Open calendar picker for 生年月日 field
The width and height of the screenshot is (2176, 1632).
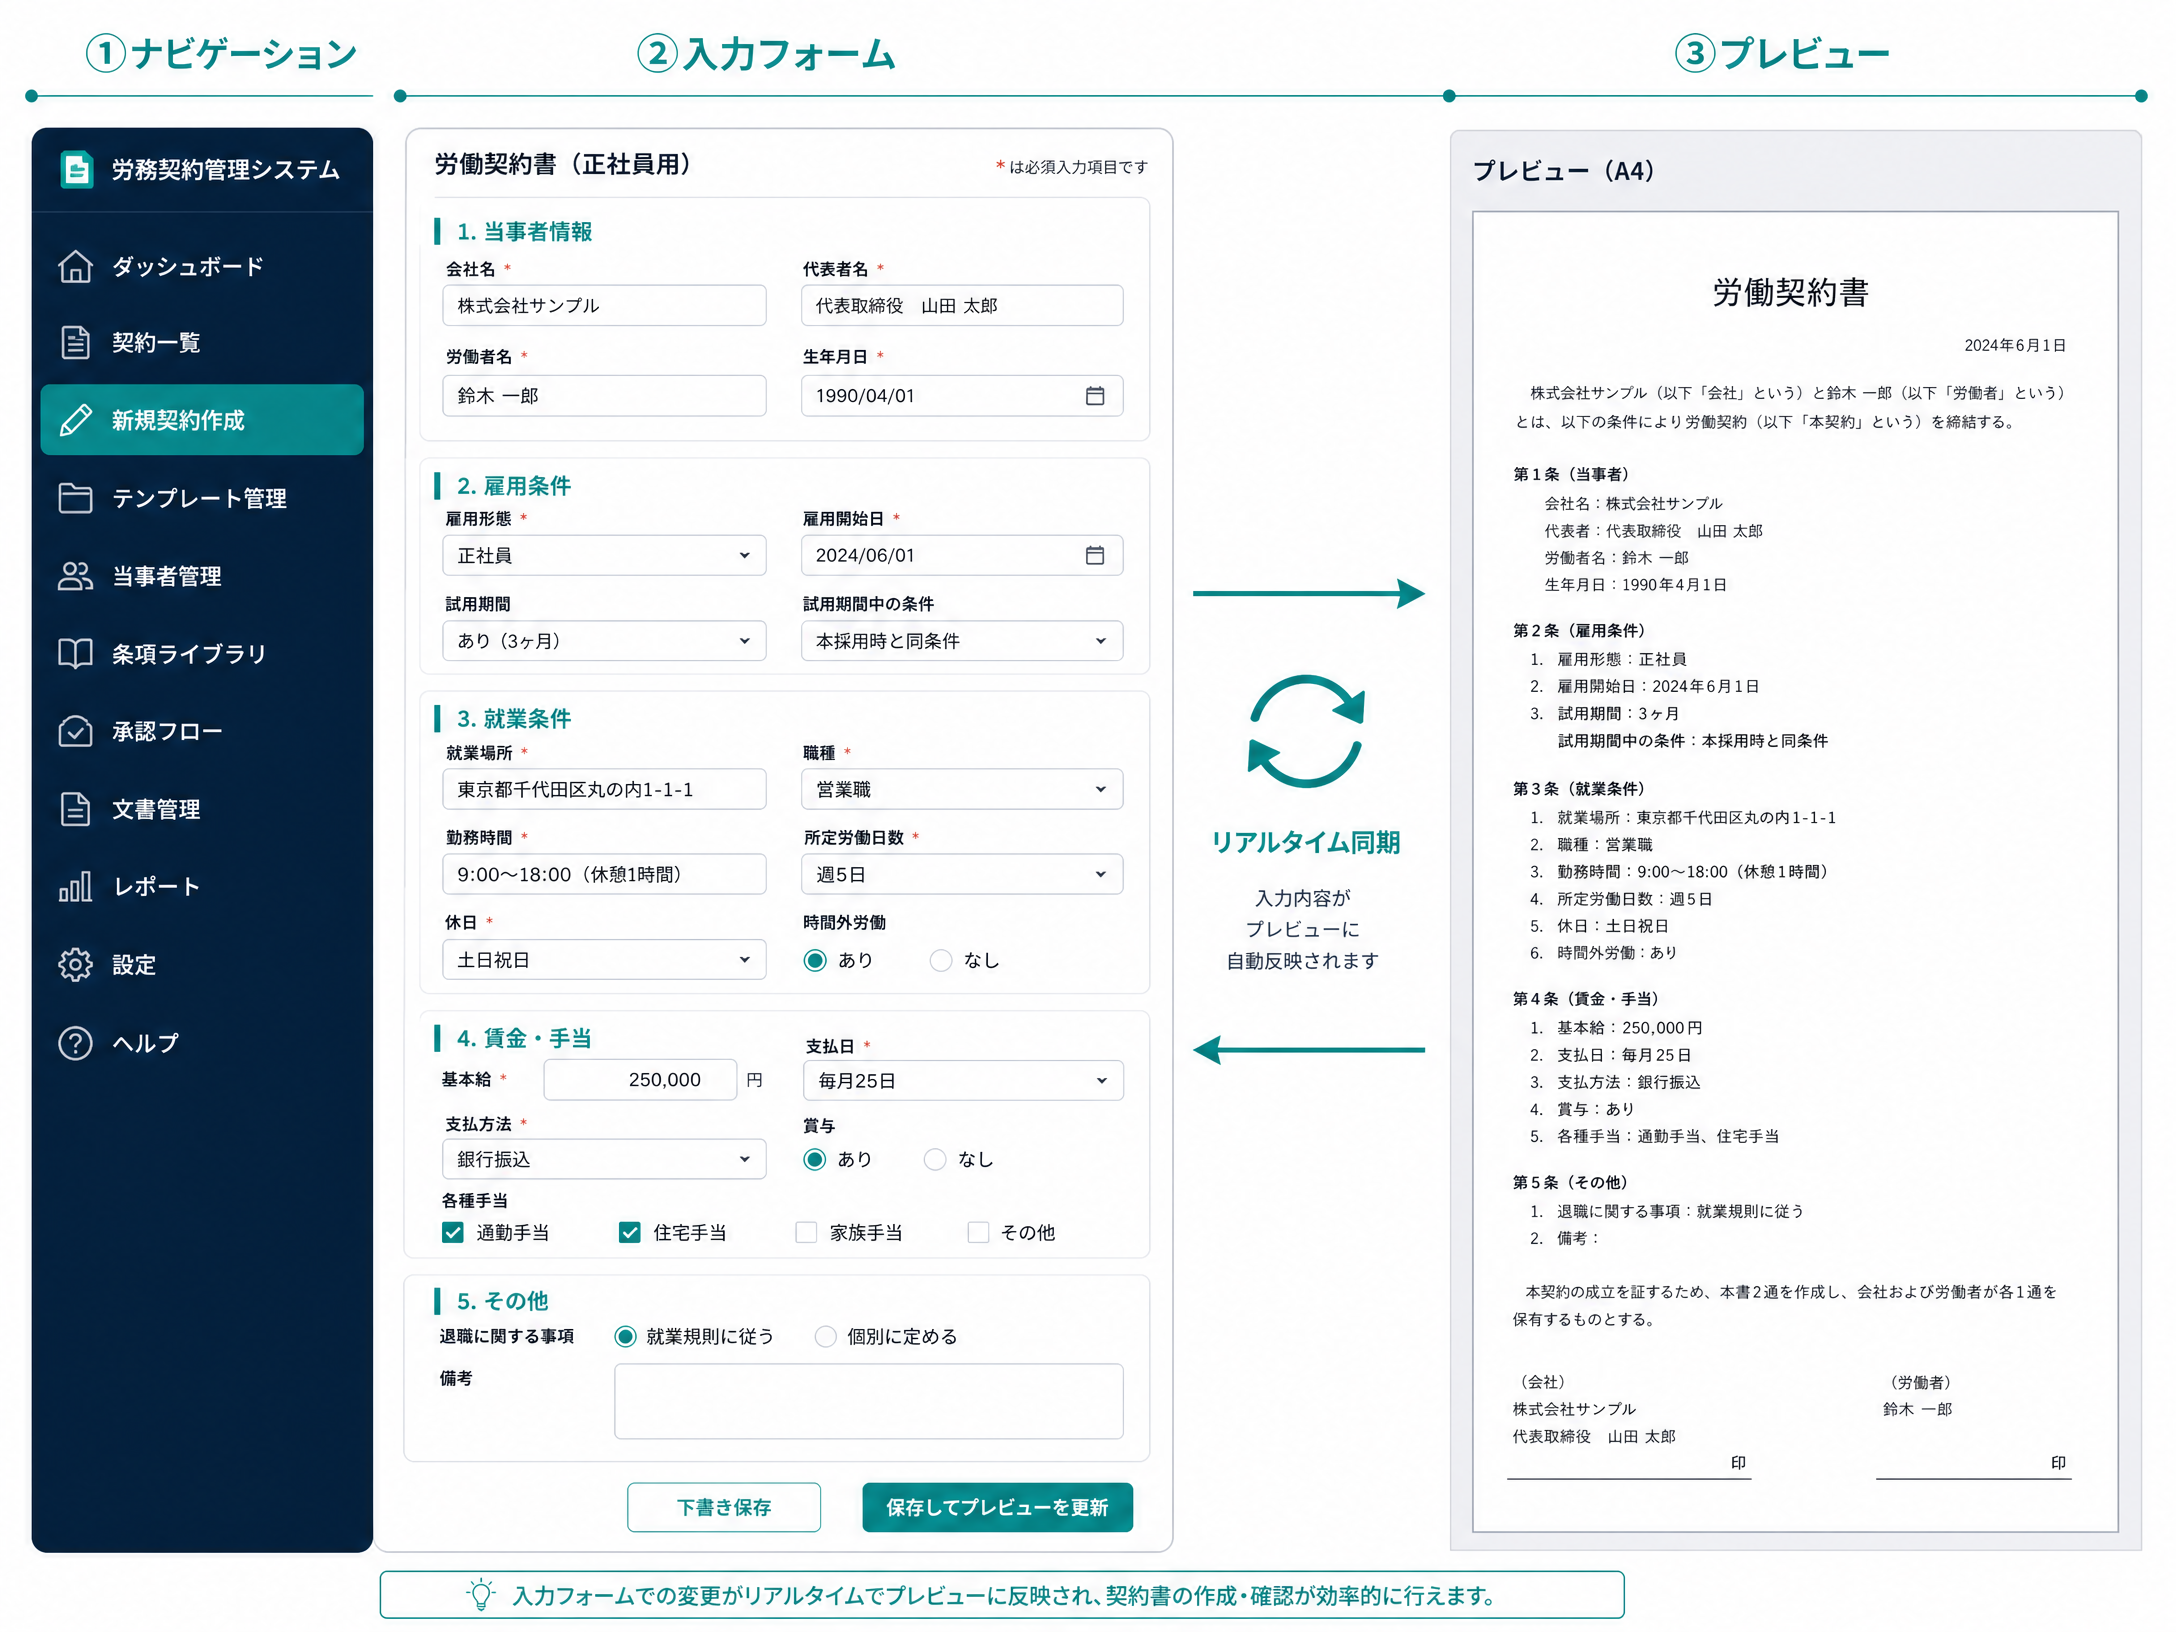point(1095,395)
